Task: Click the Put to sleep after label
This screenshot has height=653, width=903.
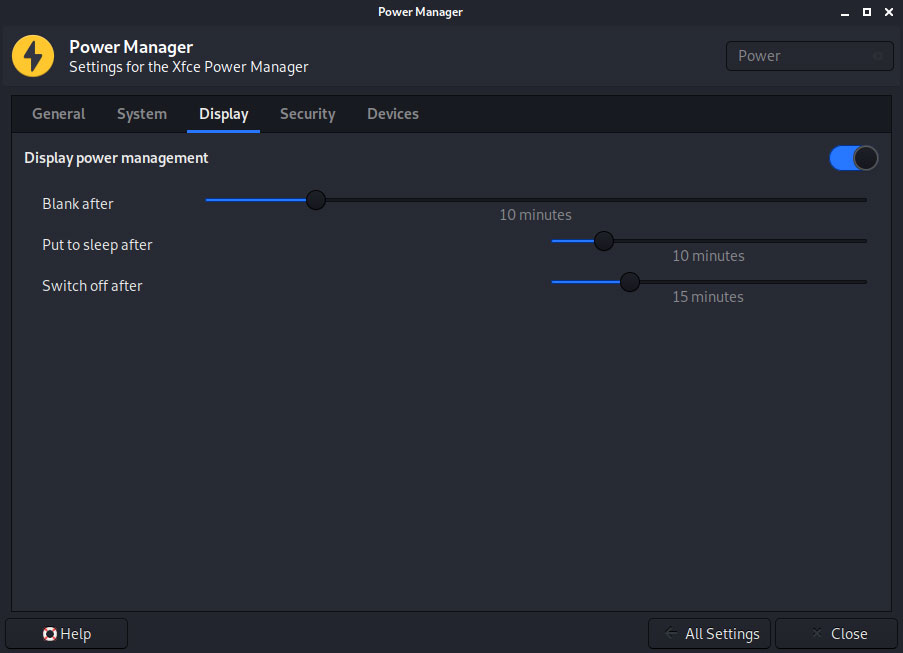Action: click(97, 245)
